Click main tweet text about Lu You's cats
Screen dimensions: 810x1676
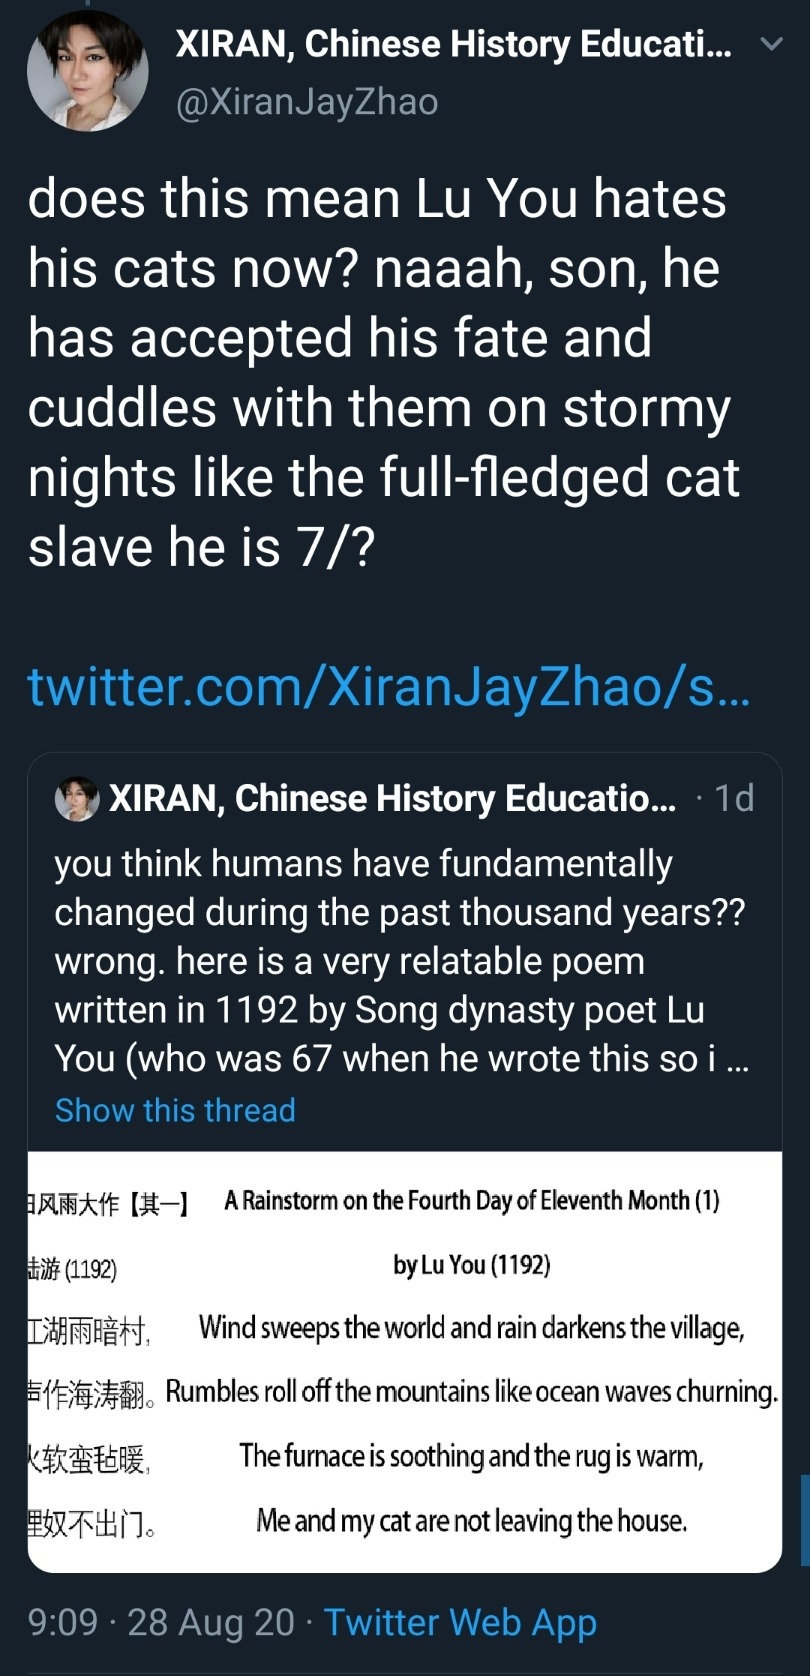pyautogui.click(x=383, y=372)
